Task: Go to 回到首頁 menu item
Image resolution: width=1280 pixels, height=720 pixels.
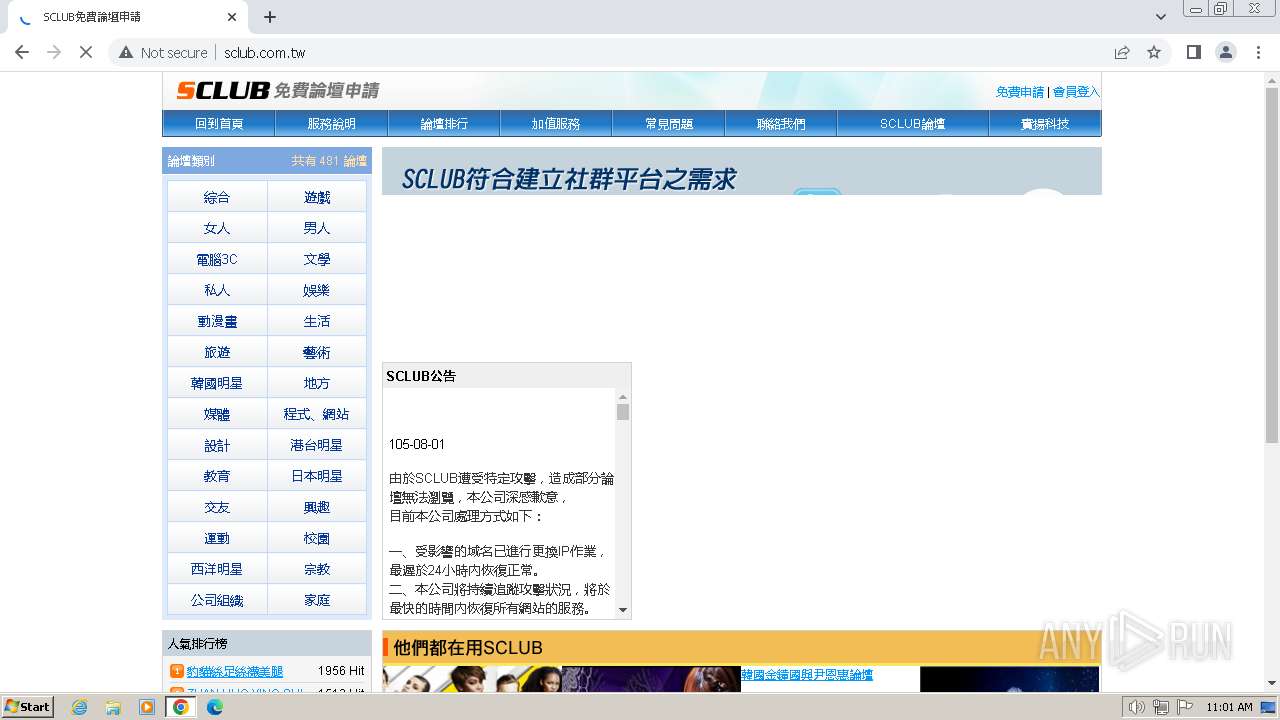Action: (x=219, y=124)
